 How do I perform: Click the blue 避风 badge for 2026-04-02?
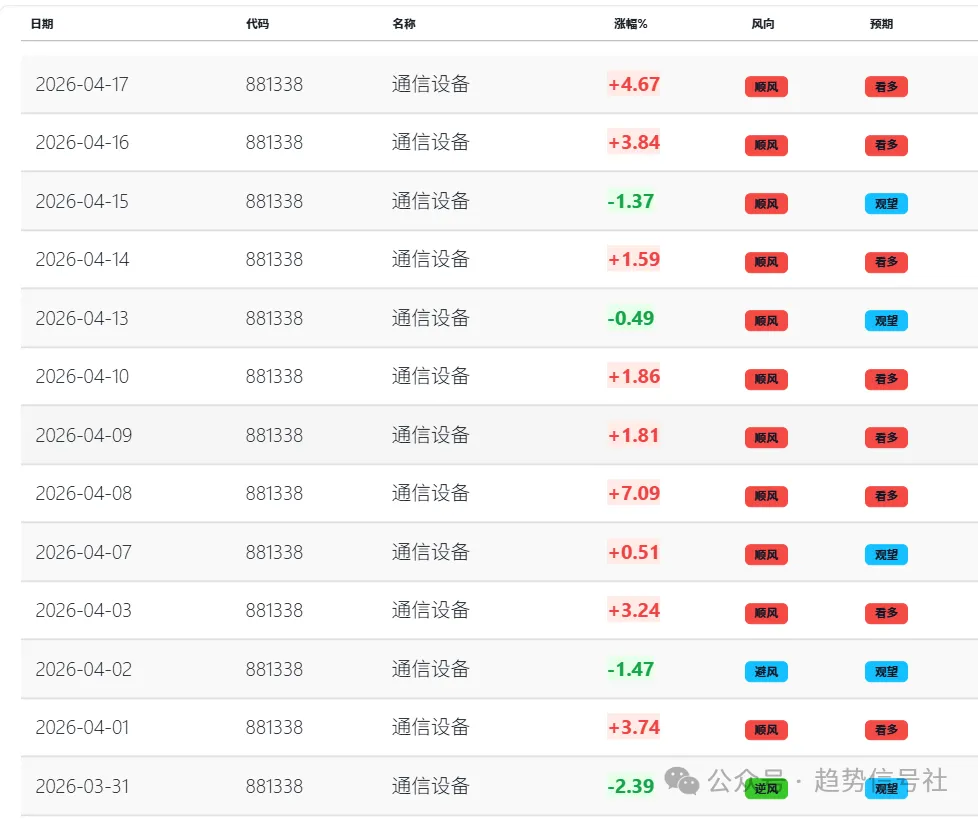pyautogui.click(x=766, y=672)
